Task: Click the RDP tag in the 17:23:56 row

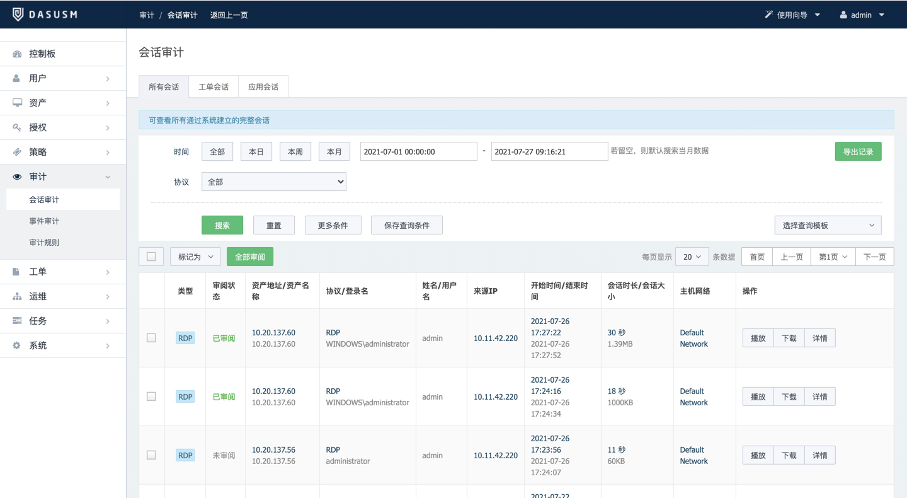Action: [x=185, y=455]
